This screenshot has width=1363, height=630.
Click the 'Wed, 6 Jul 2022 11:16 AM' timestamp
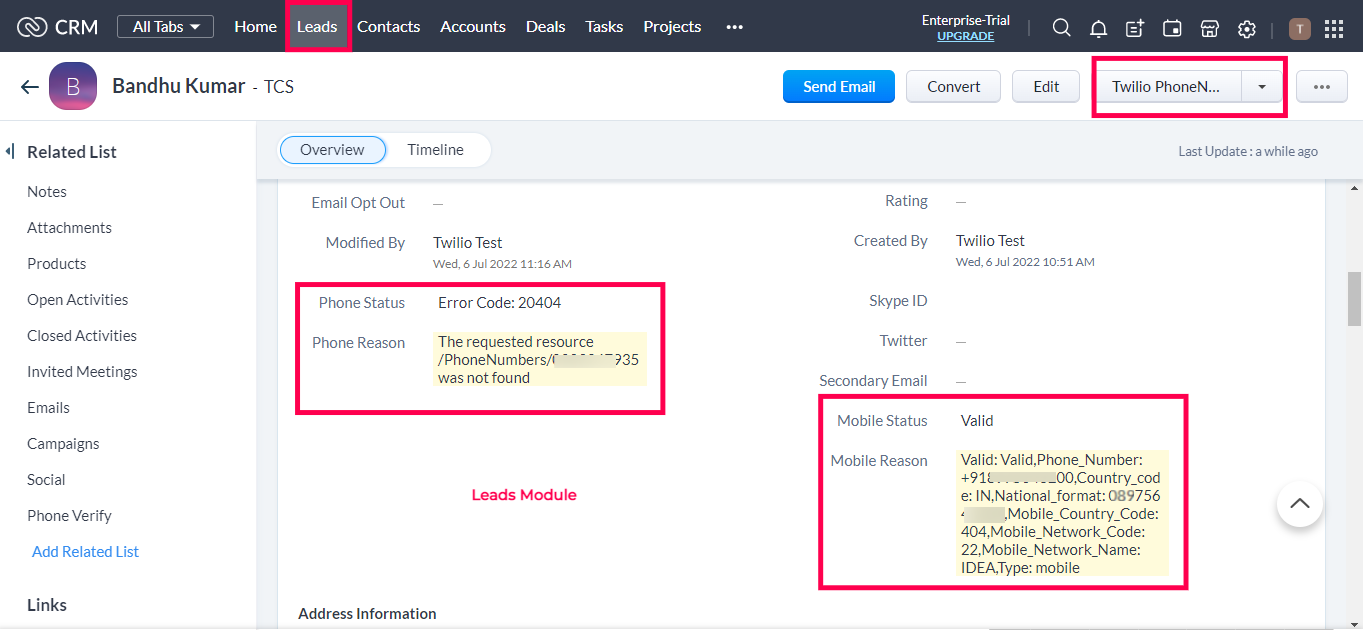502,264
